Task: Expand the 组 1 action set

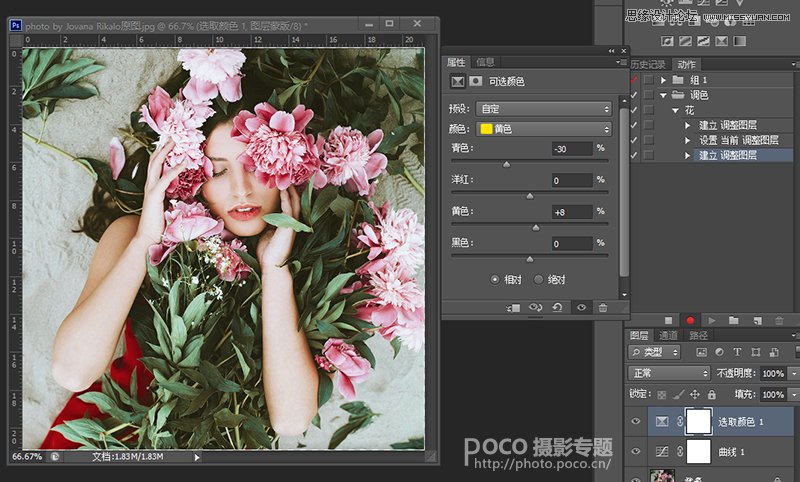Action: tap(663, 80)
